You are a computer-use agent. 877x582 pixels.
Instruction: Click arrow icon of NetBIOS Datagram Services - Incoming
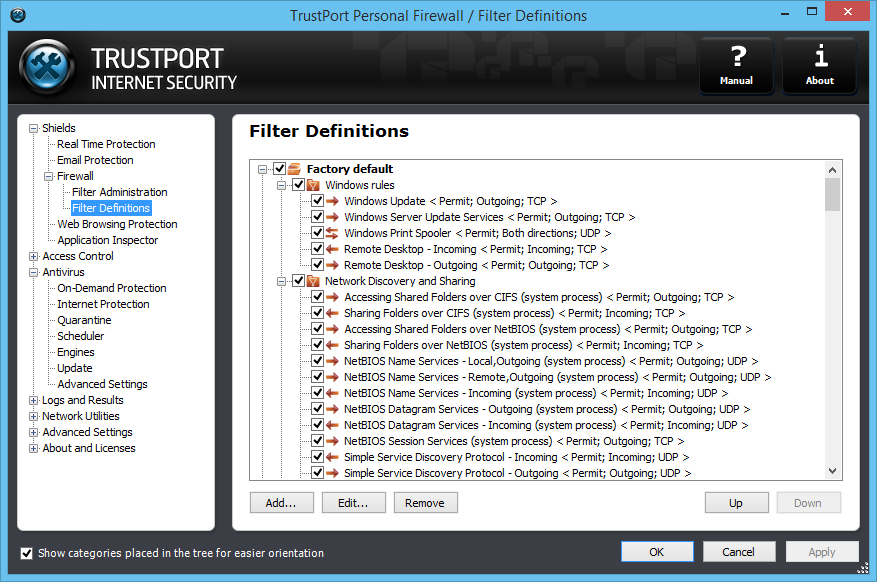332,425
